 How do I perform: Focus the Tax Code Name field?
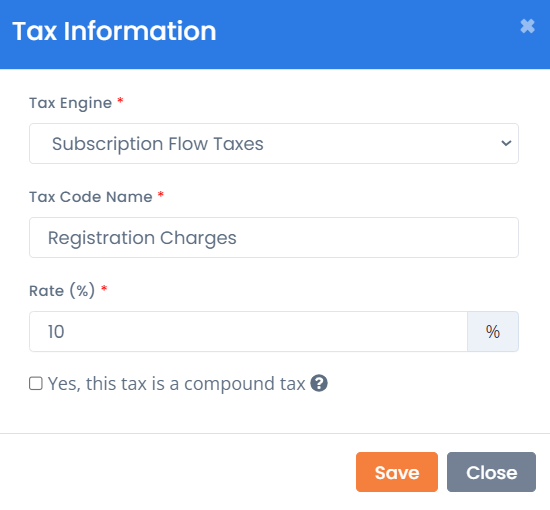[274, 237]
